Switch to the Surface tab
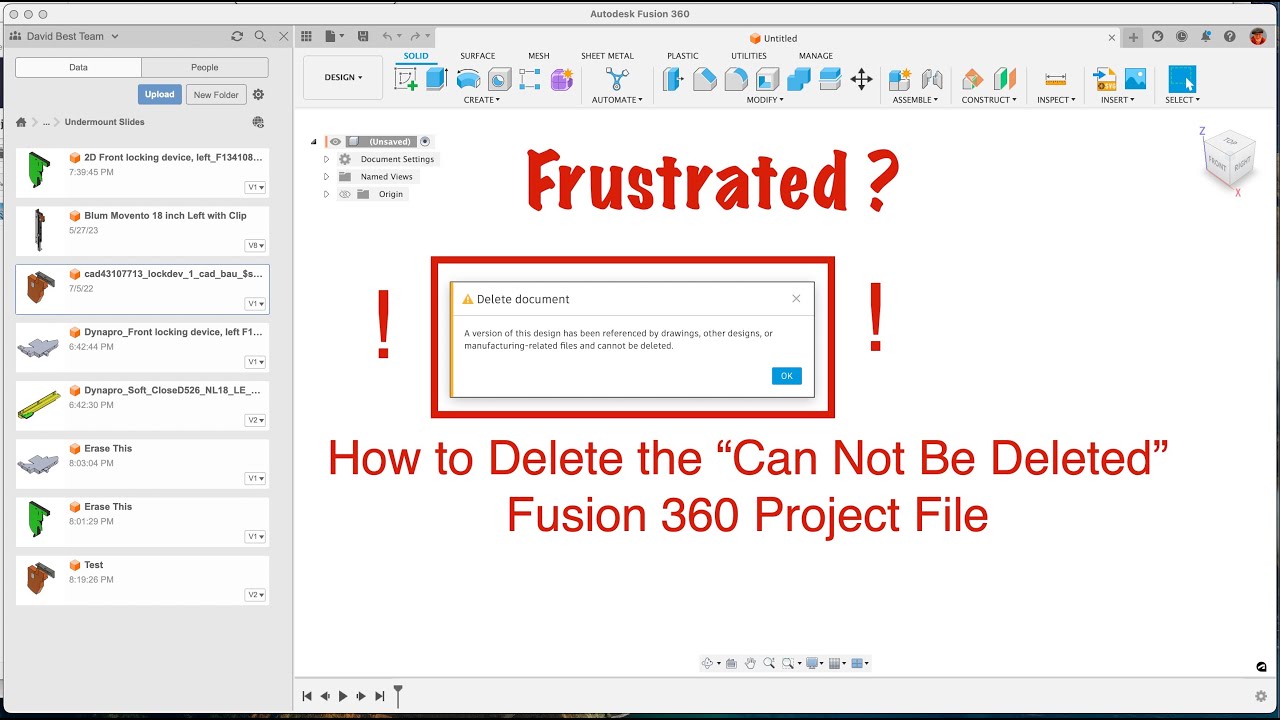This screenshot has height=720, width=1280. coord(478,56)
